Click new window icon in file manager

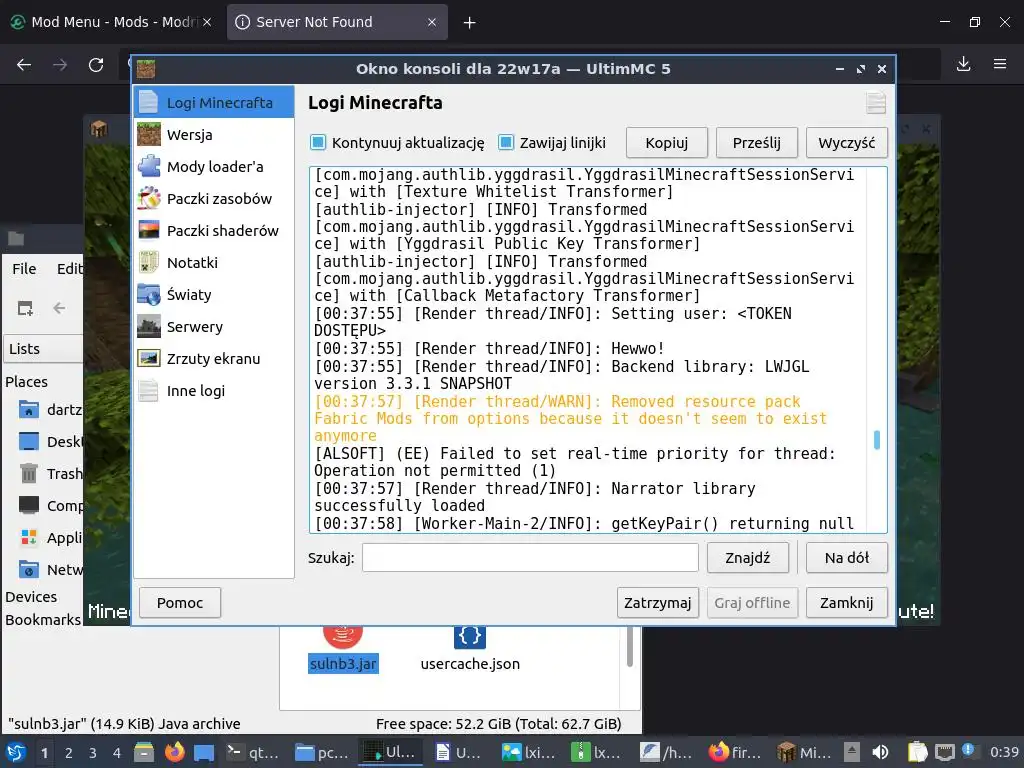pos(25,308)
